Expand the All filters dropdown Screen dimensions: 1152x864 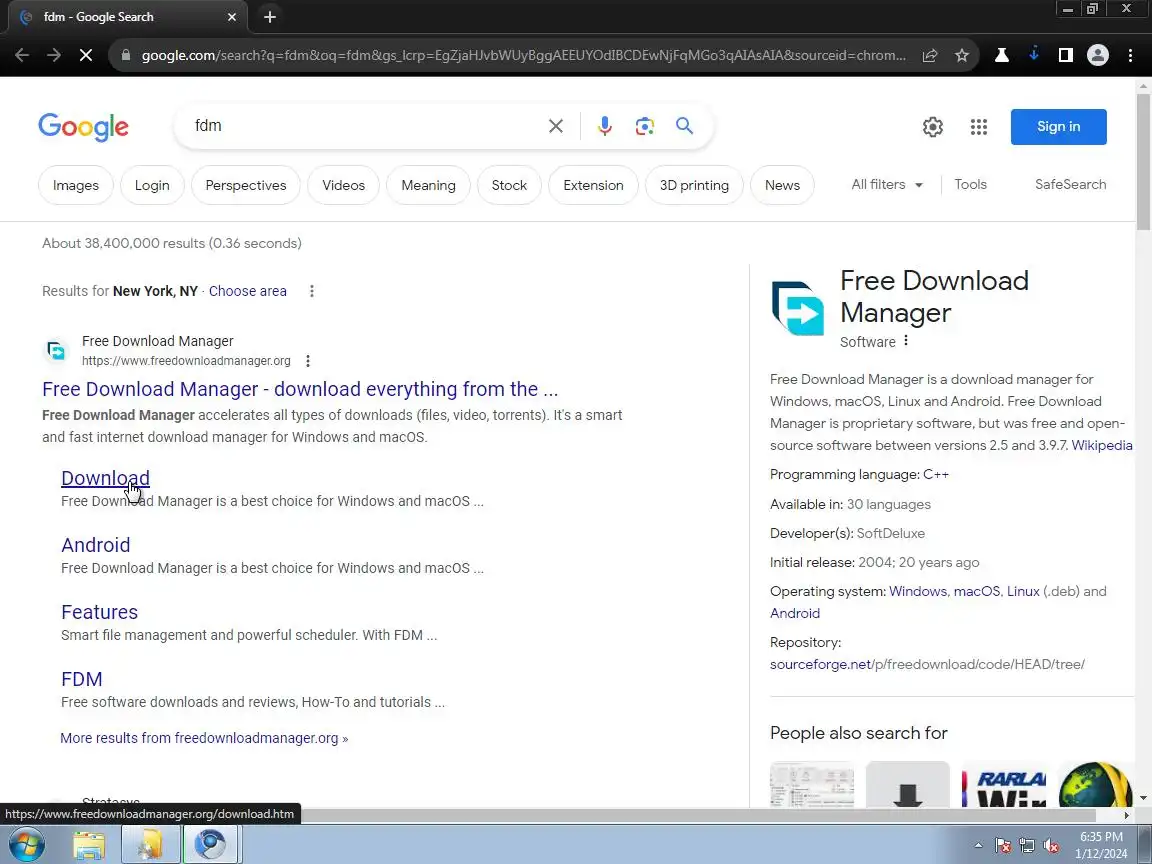[887, 185]
